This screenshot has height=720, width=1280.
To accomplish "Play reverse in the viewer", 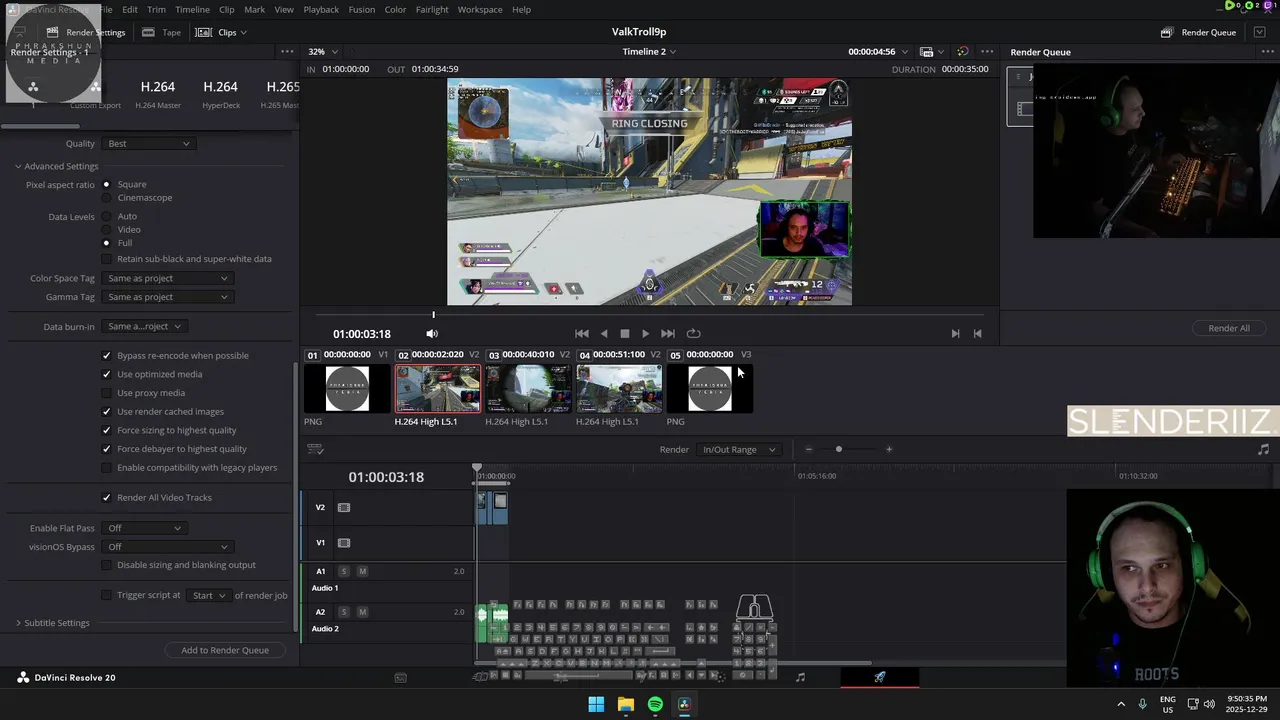I will pos(603,334).
